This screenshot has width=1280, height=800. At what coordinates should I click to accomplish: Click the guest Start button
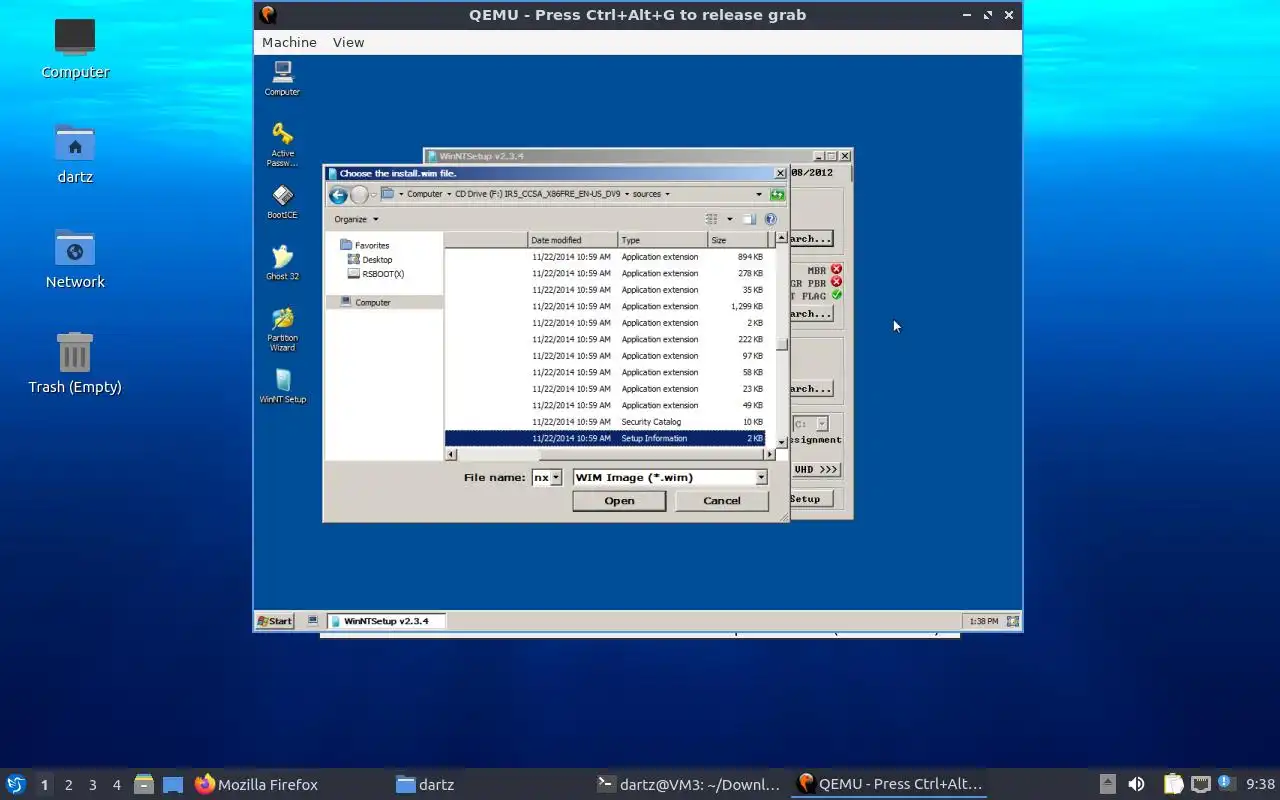(275, 621)
